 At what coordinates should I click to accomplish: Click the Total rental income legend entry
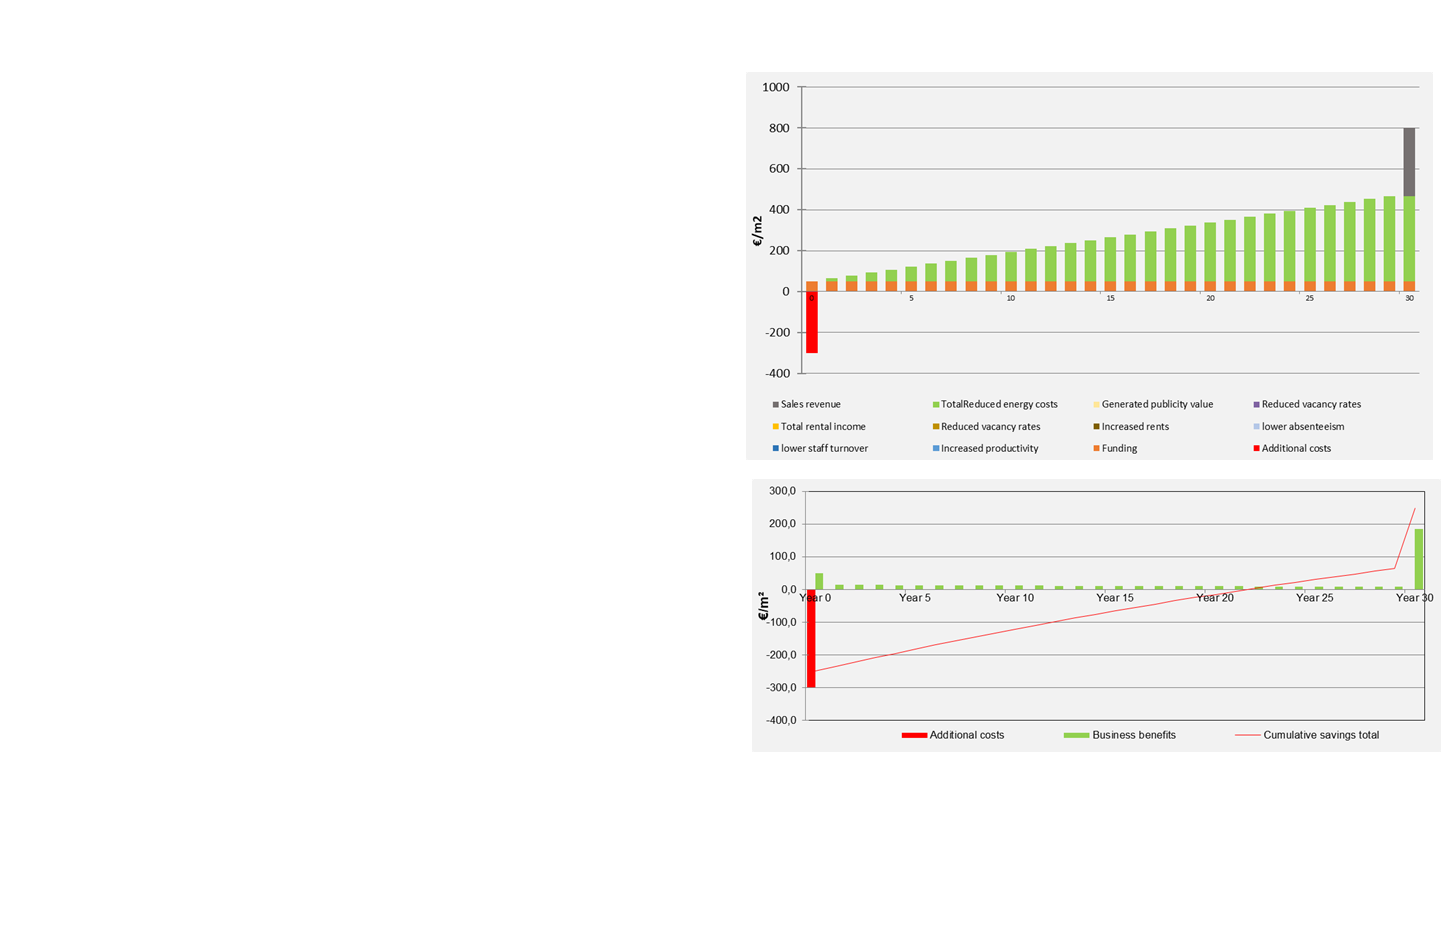822,427
